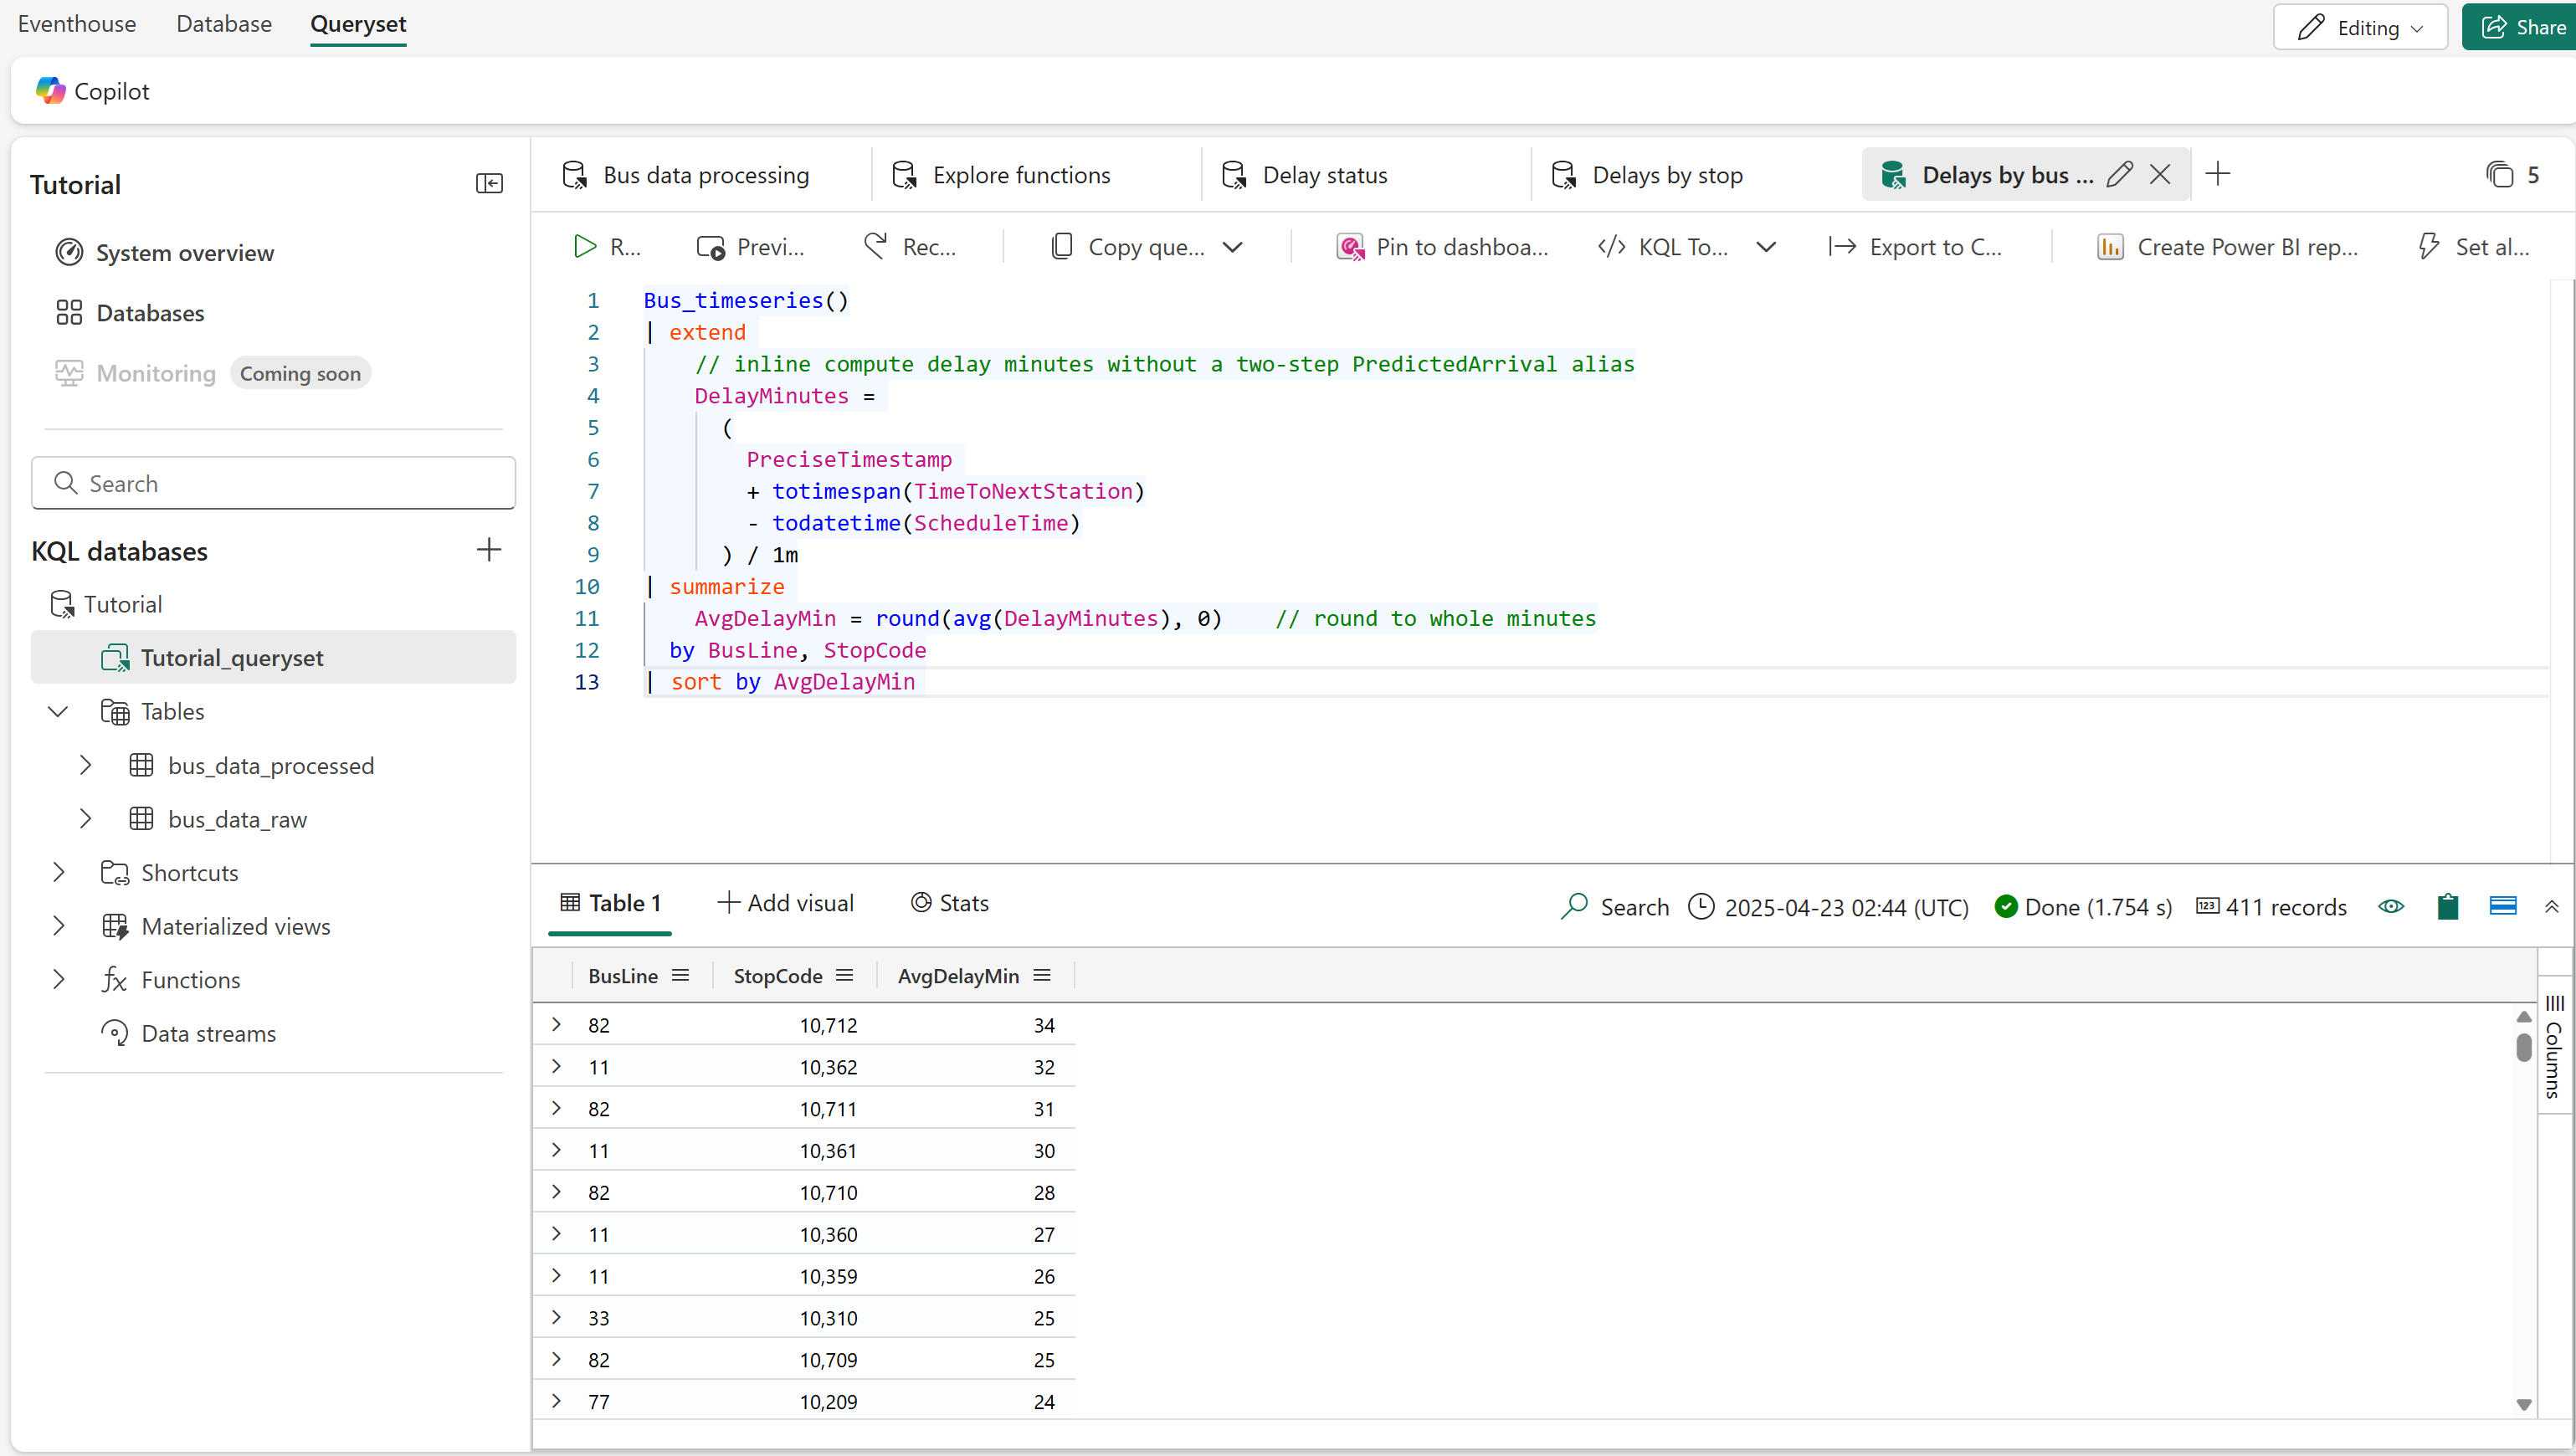Toggle the eye icon for empty columns
Screen dimensions: 2576x1456
pos(2390,906)
